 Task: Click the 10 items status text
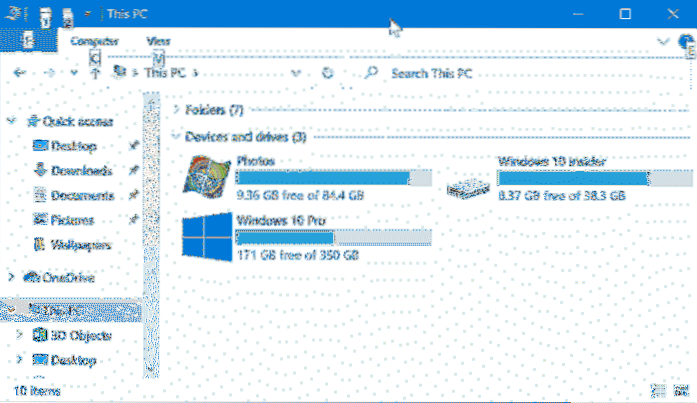[x=37, y=391]
